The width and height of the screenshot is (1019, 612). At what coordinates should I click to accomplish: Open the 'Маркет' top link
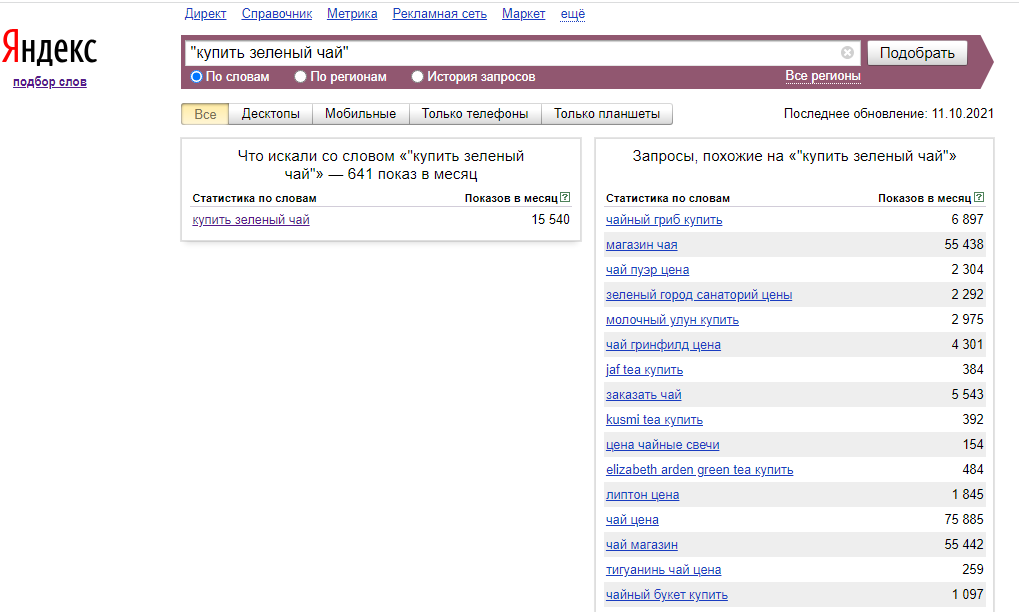pos(523,14)
